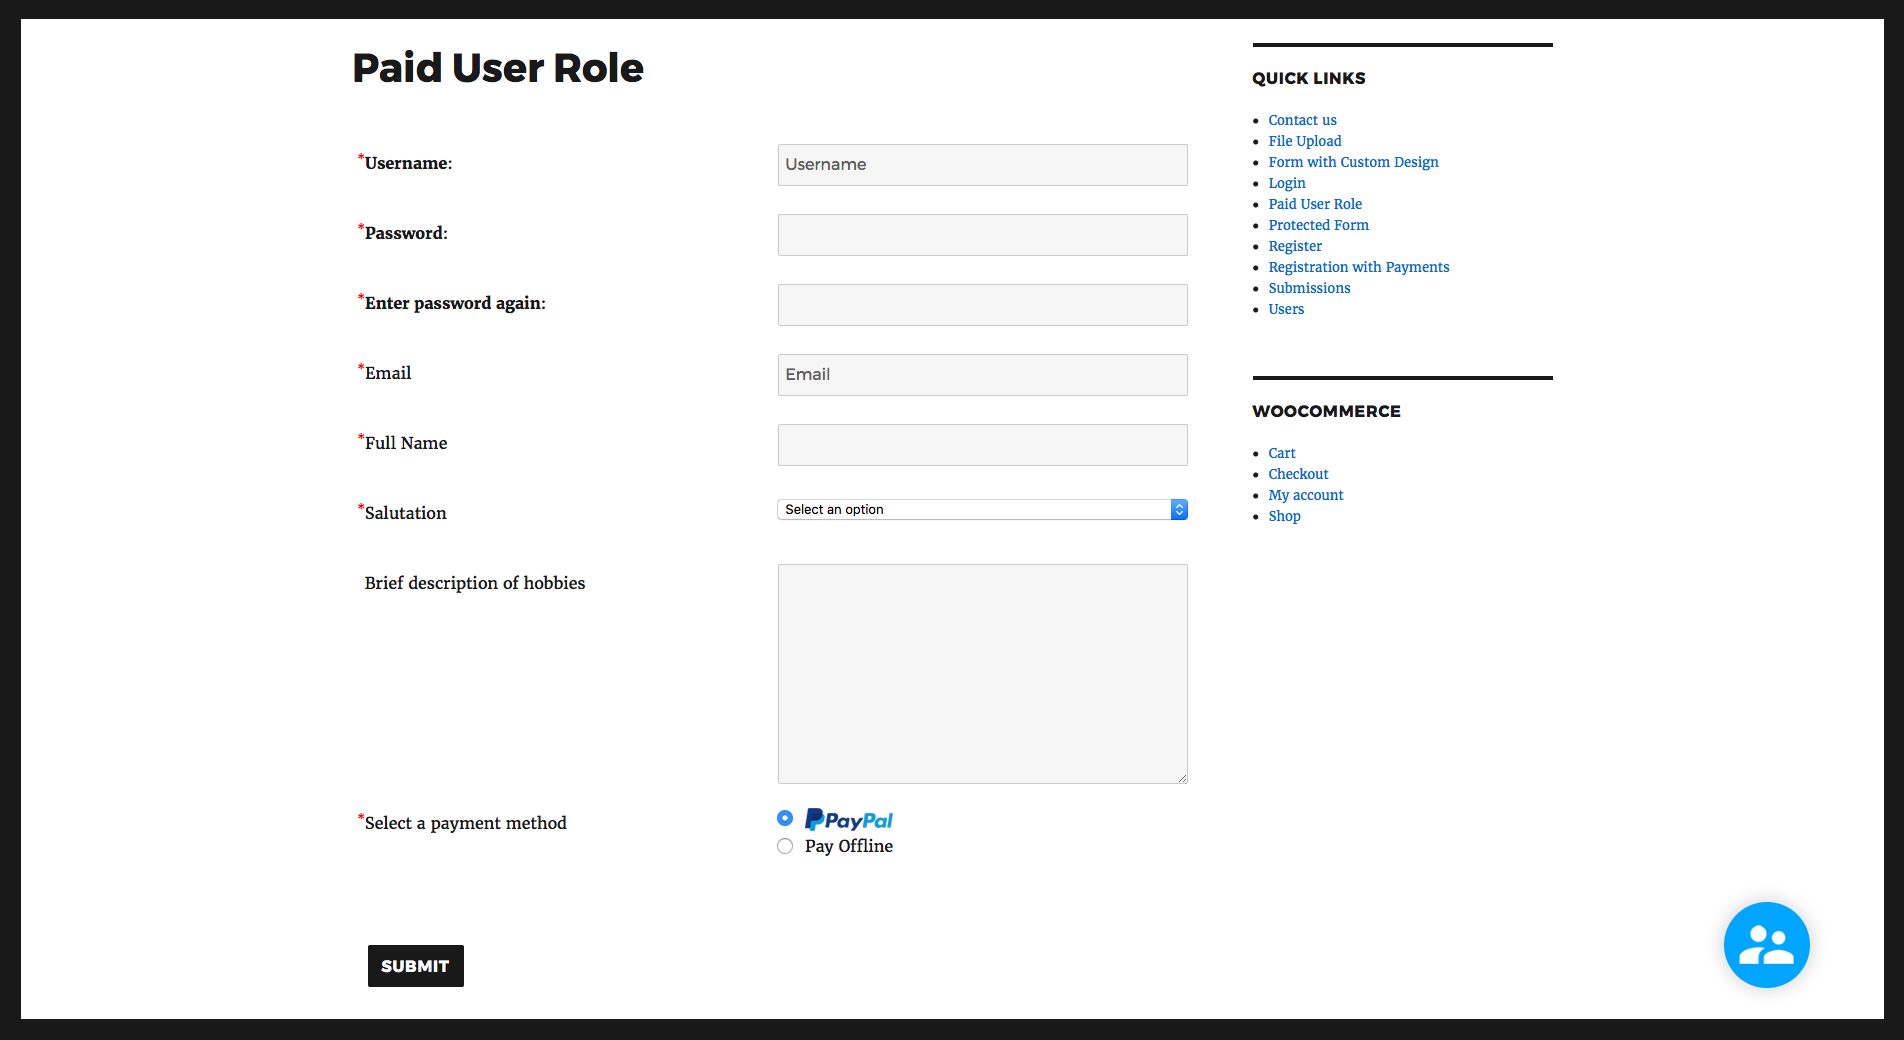1904x1040 pixels.
Task: Choose the Pay Offline option
Action: (x=784, y=845)
